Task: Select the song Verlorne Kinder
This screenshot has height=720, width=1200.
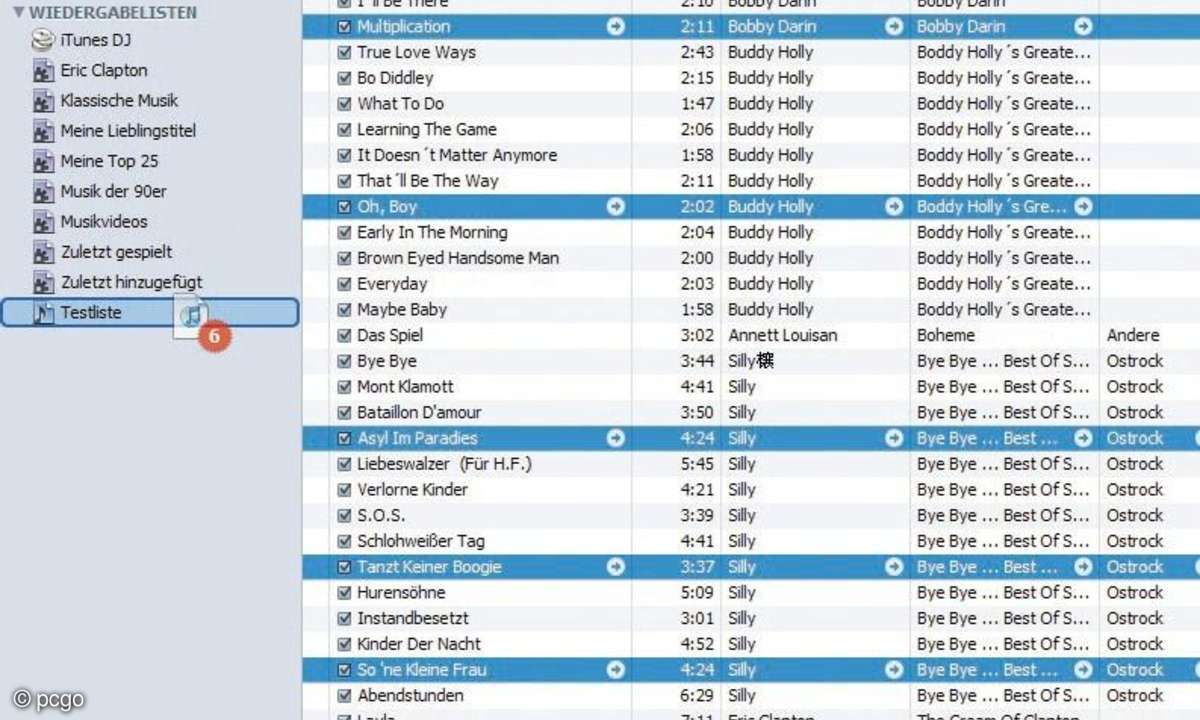Action: click(x=412, y=490)
